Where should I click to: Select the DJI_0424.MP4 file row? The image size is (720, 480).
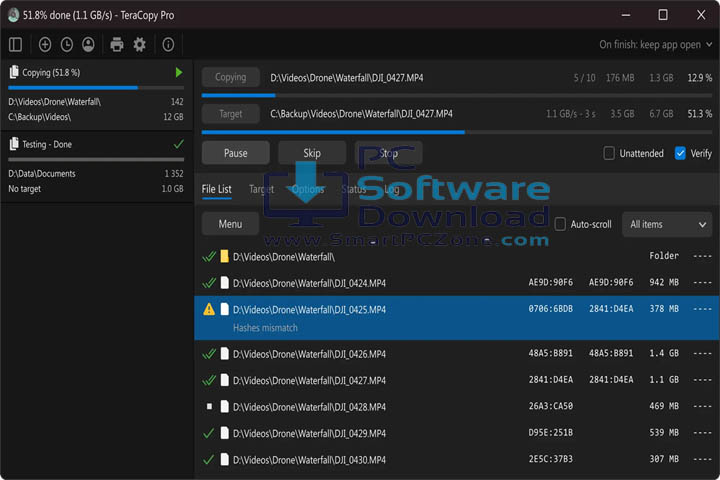(457, 283)
